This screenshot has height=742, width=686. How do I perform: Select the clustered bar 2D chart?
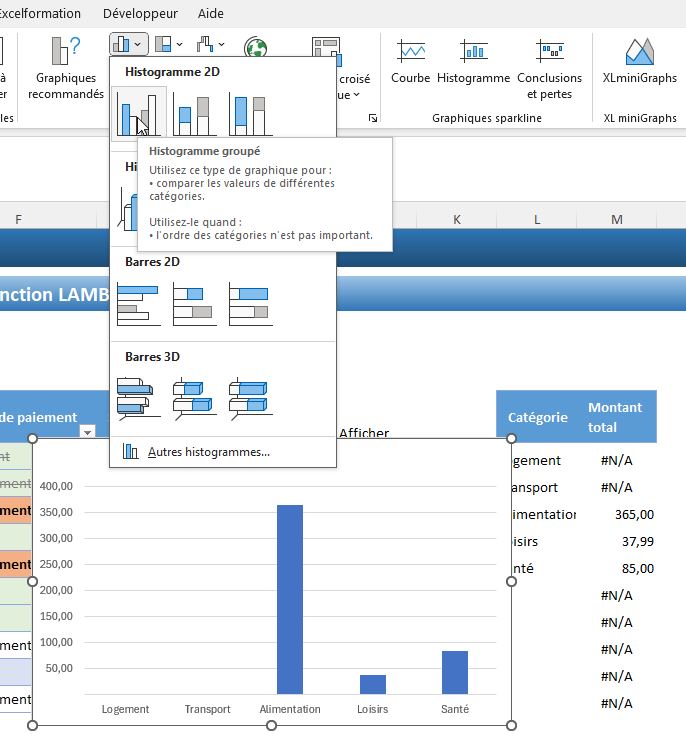[x=139, y=304]
